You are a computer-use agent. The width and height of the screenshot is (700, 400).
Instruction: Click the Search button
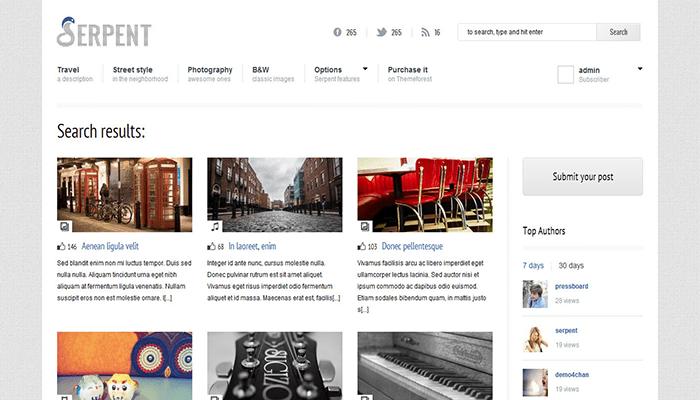point(618,32)
